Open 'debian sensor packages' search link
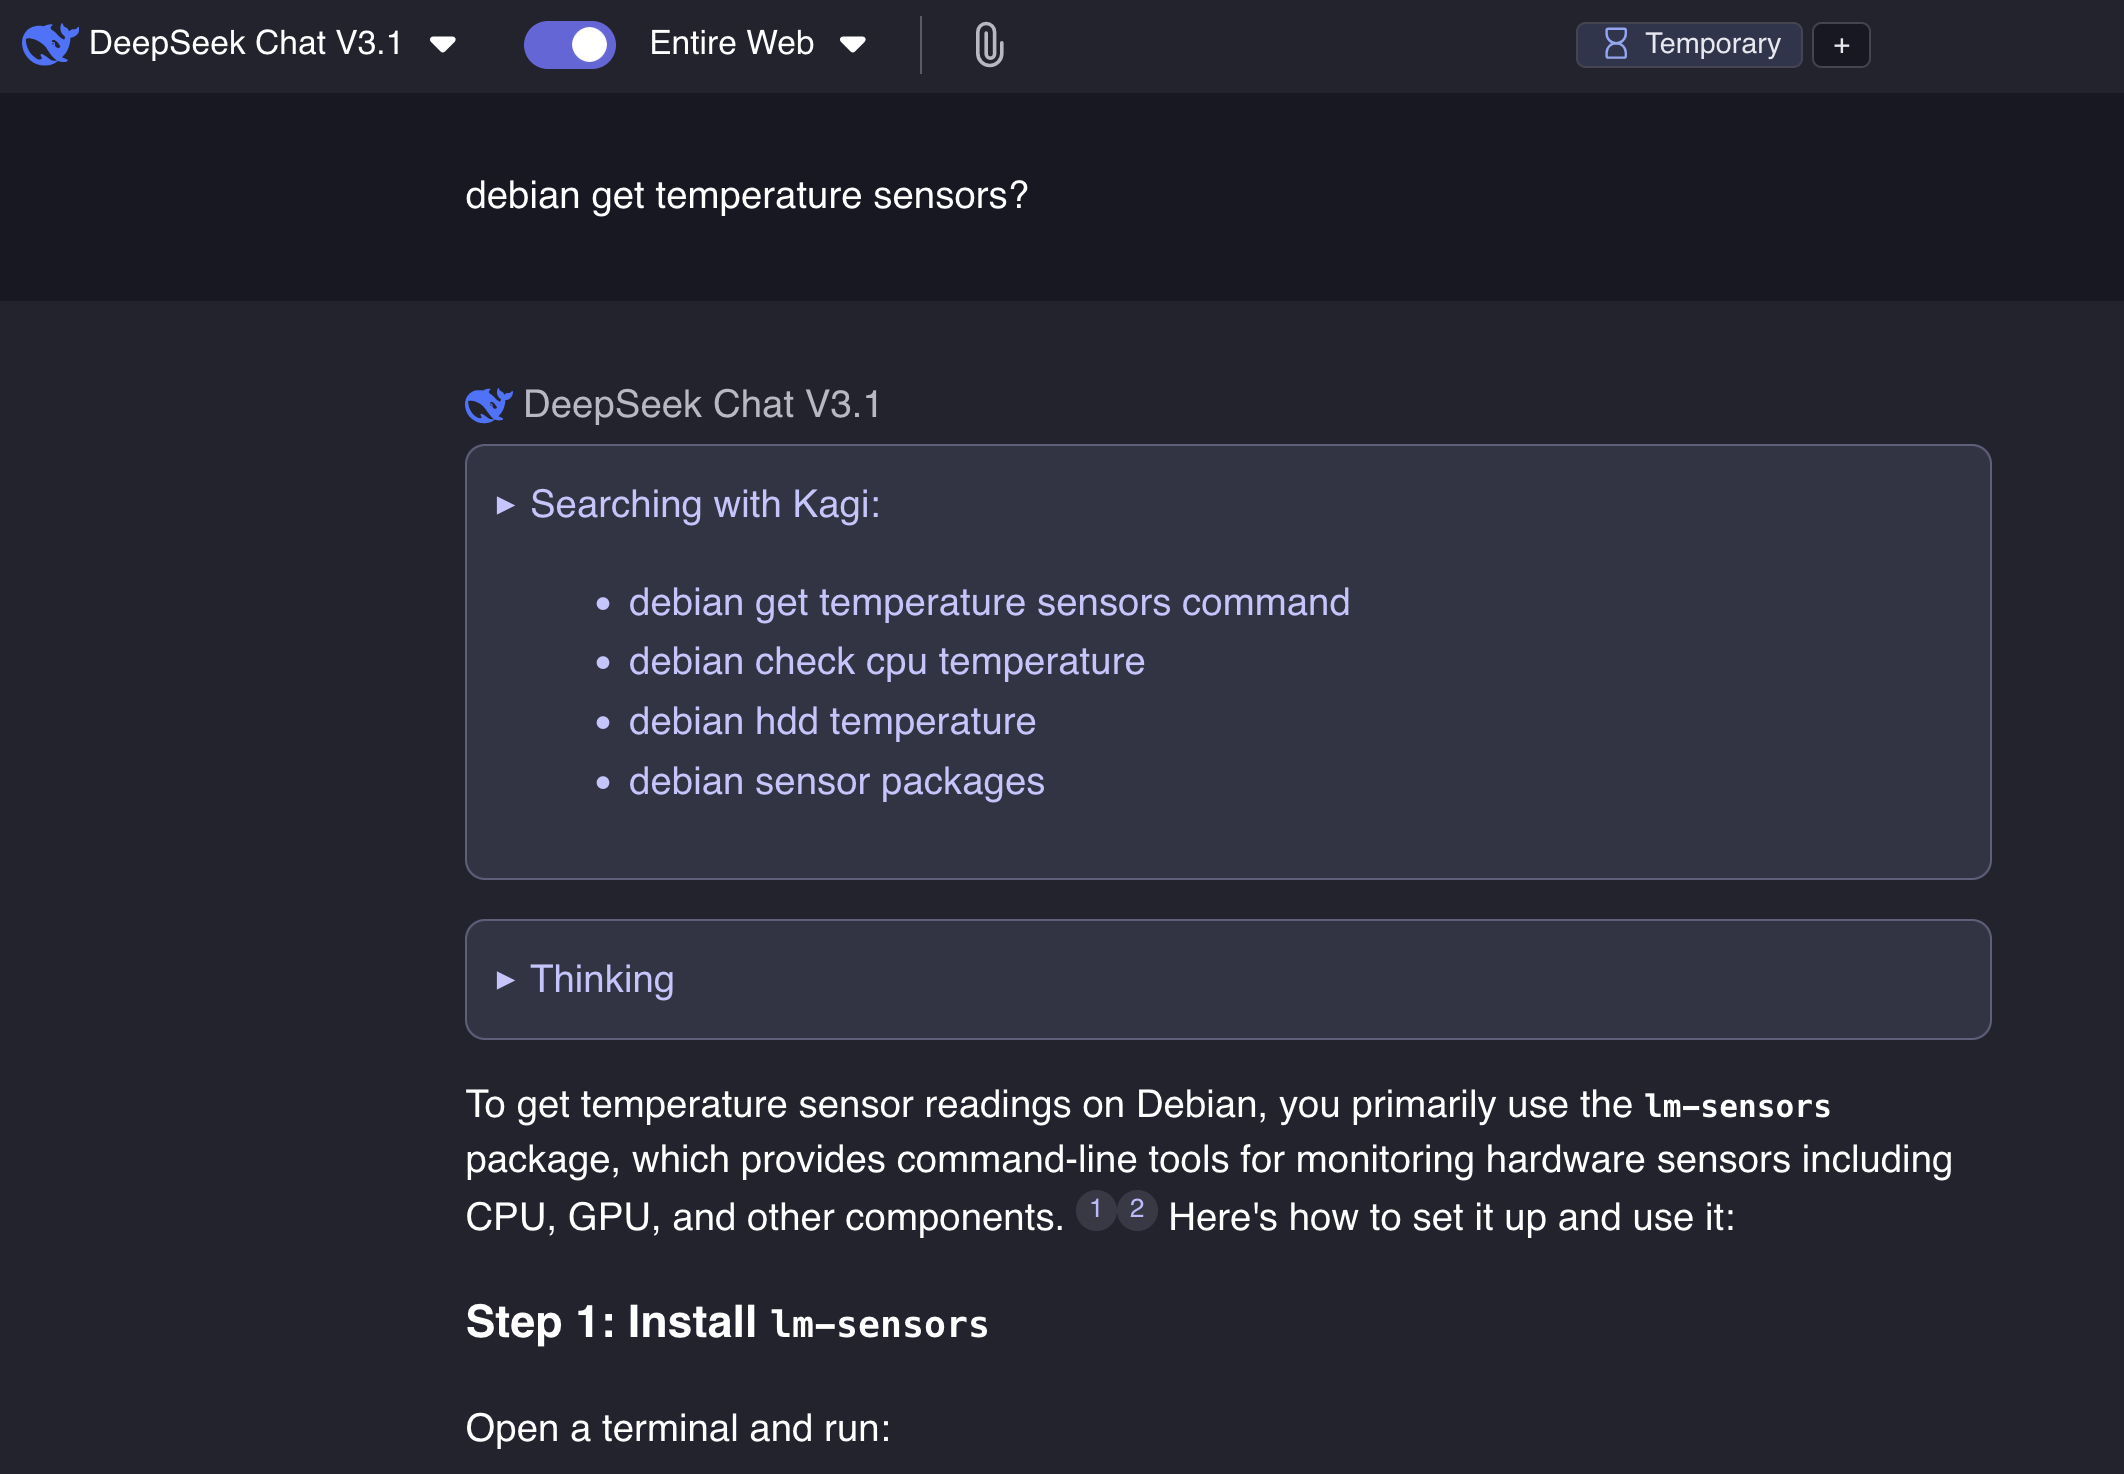The image size is (2124, 1474). click(836, 782)
